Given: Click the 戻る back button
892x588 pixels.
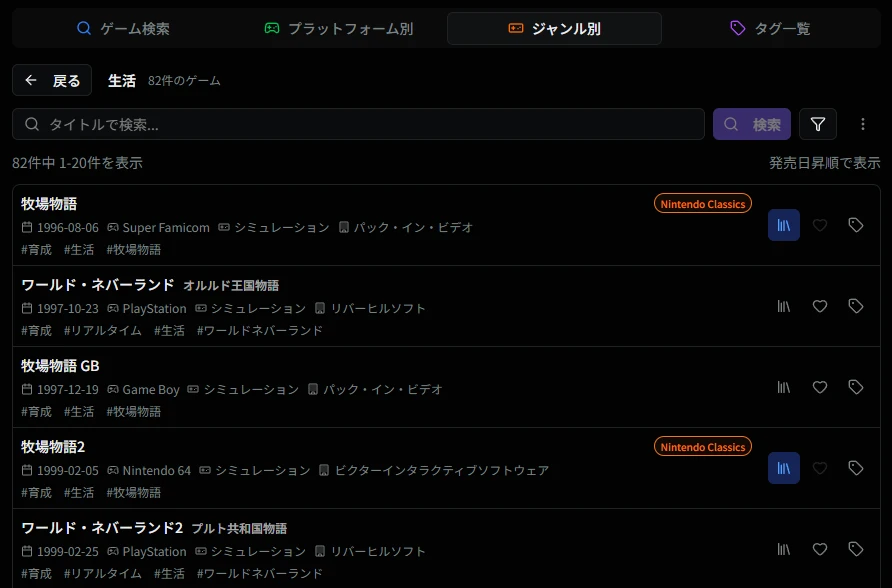Looking at the screenshot, I should (51, 80).
